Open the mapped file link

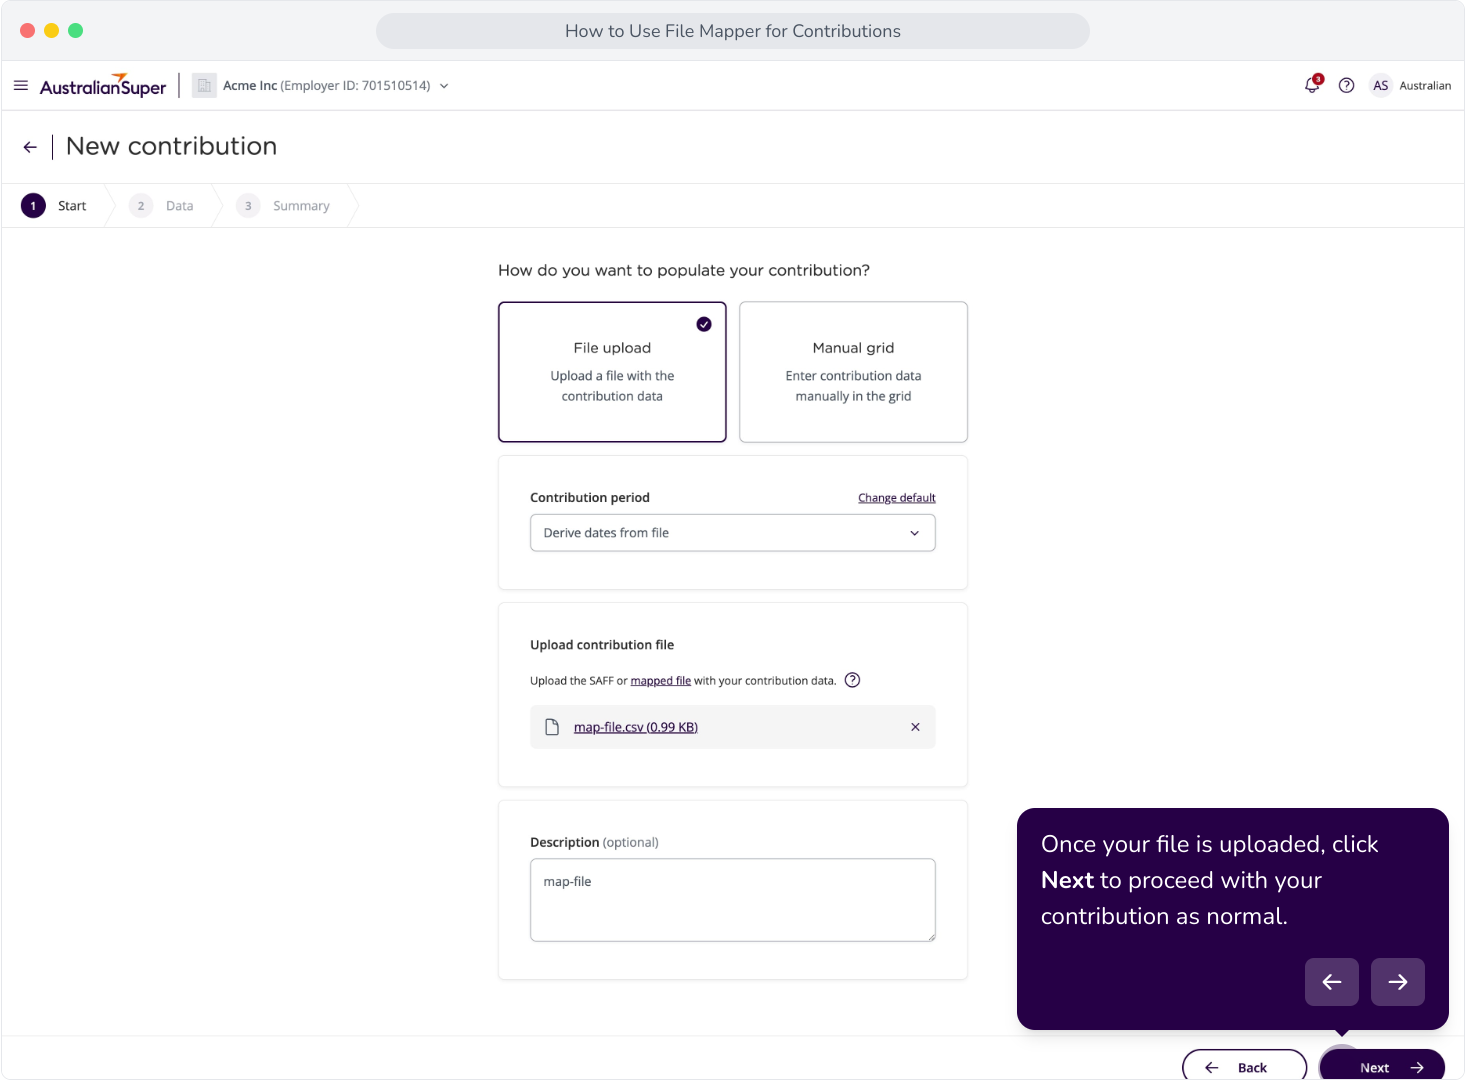pos(661,681)
